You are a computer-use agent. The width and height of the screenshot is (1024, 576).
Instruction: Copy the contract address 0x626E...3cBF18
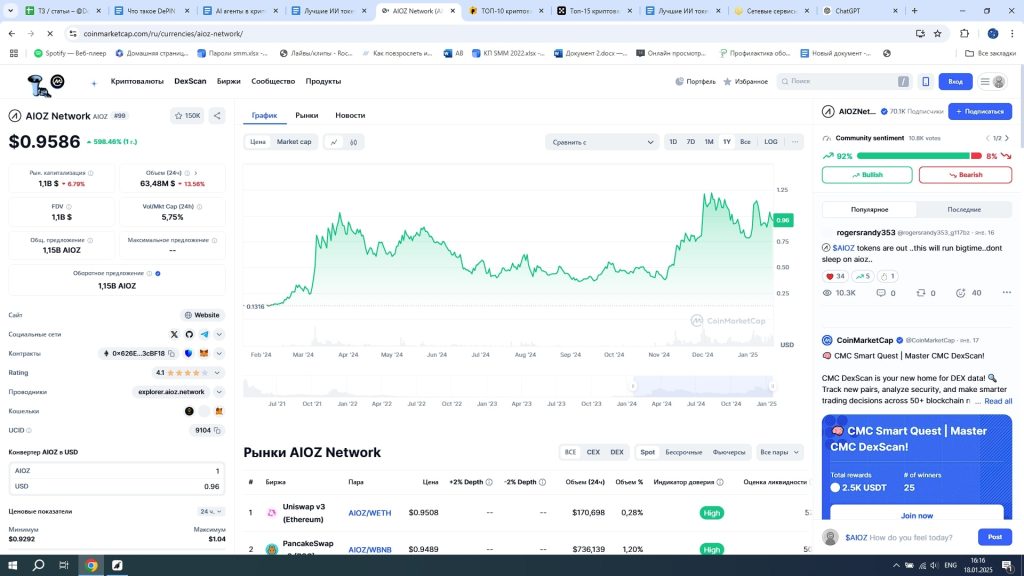[x=172, y=353]
